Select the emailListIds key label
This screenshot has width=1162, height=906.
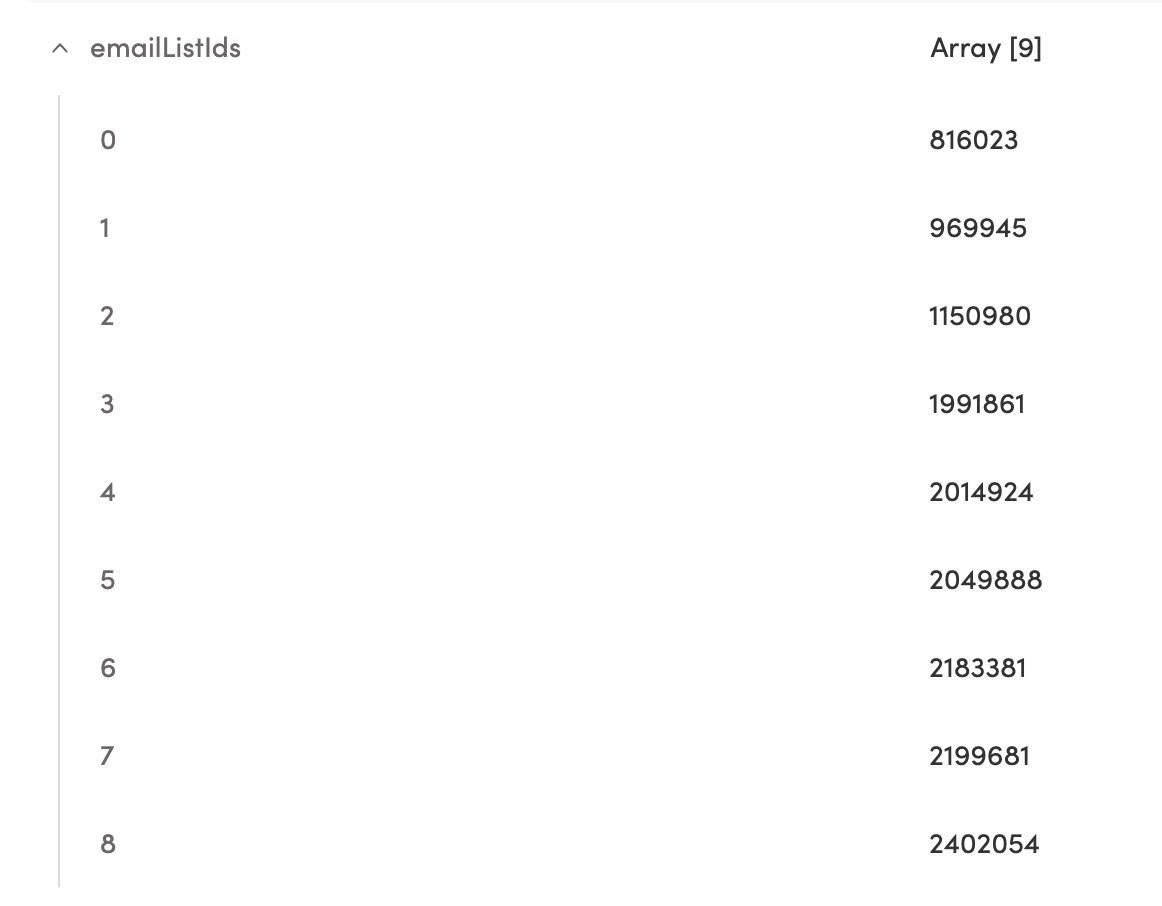[x=165, y=48]
